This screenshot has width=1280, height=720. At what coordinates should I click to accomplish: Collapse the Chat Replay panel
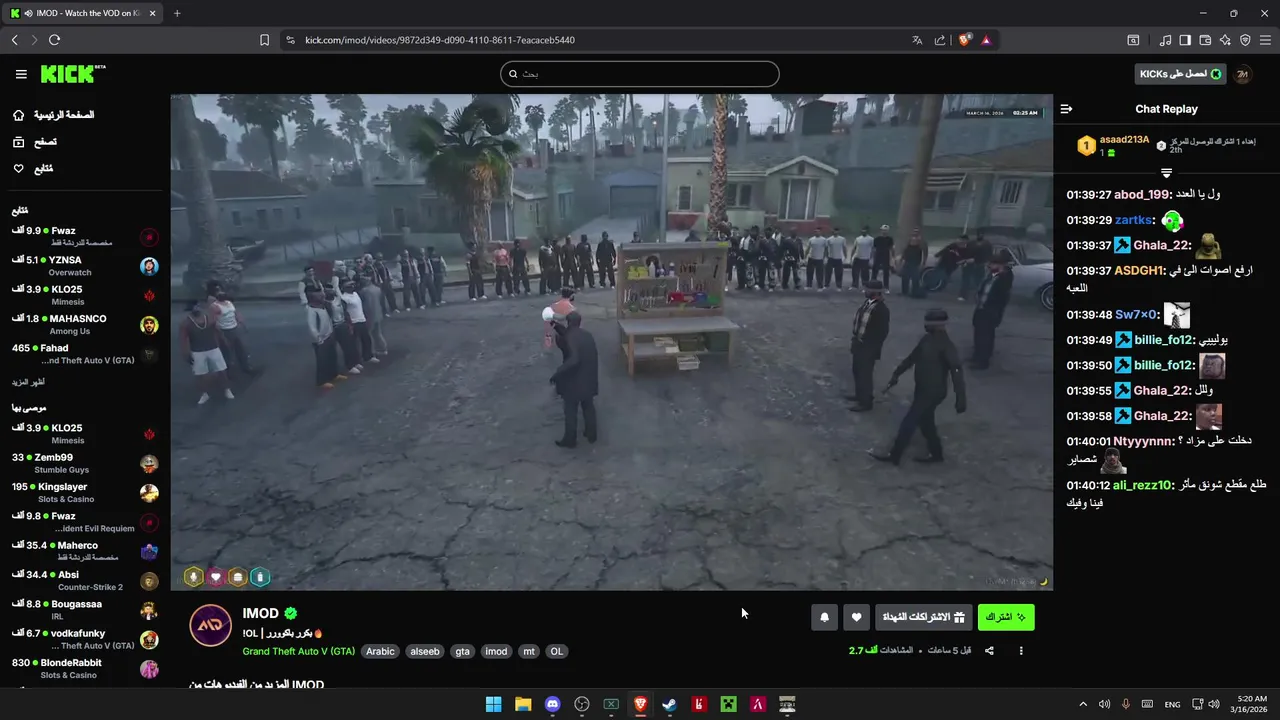(x=1066, y=109)
